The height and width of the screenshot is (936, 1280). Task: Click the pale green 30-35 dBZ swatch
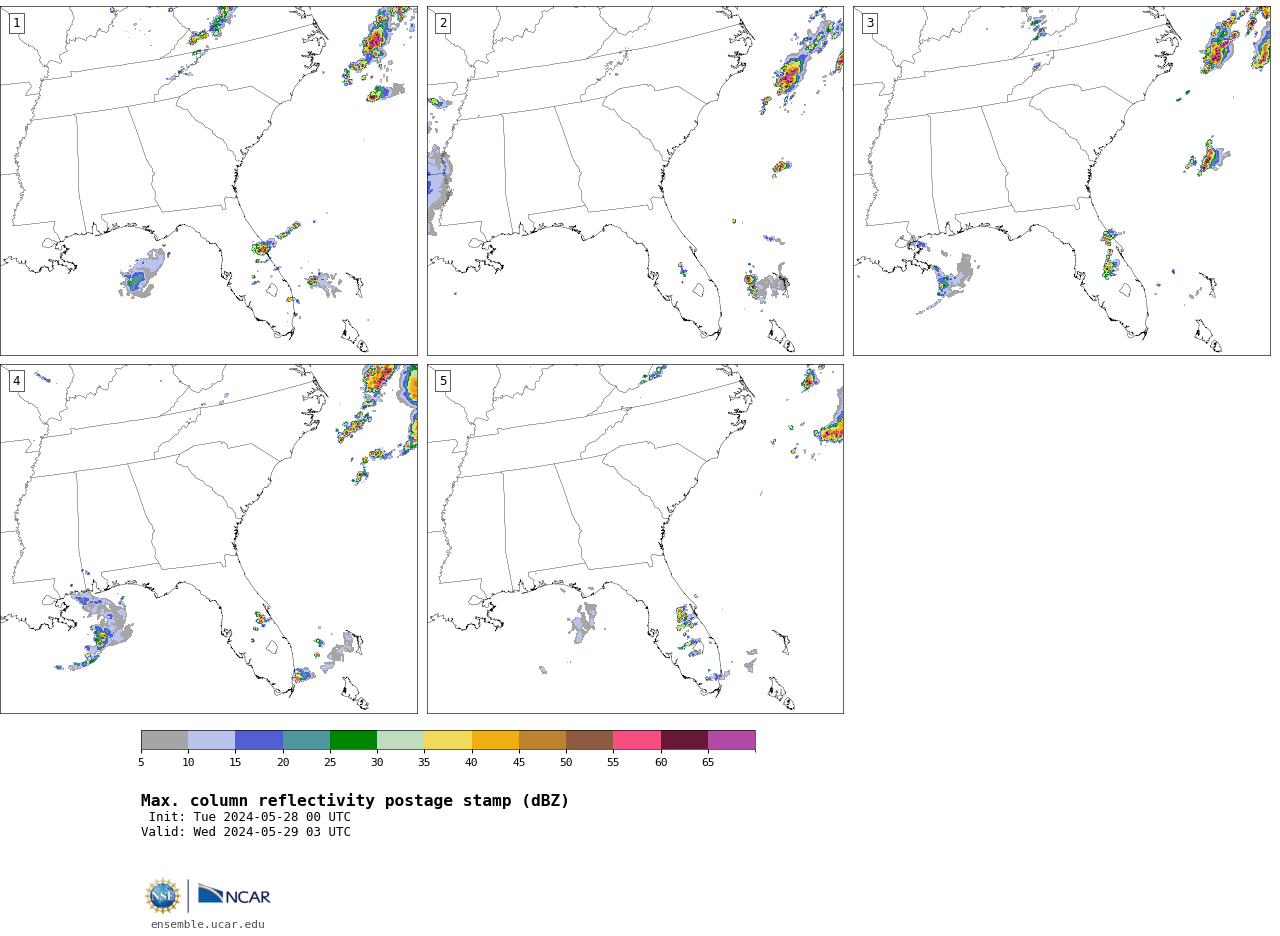click(x=400, y=740)
